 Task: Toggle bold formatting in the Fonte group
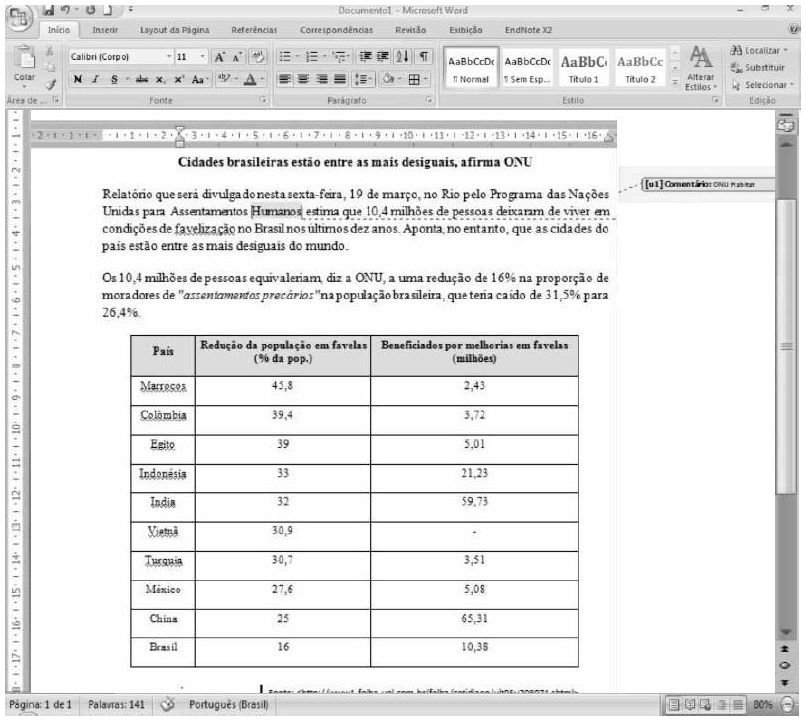pos(76,80)
